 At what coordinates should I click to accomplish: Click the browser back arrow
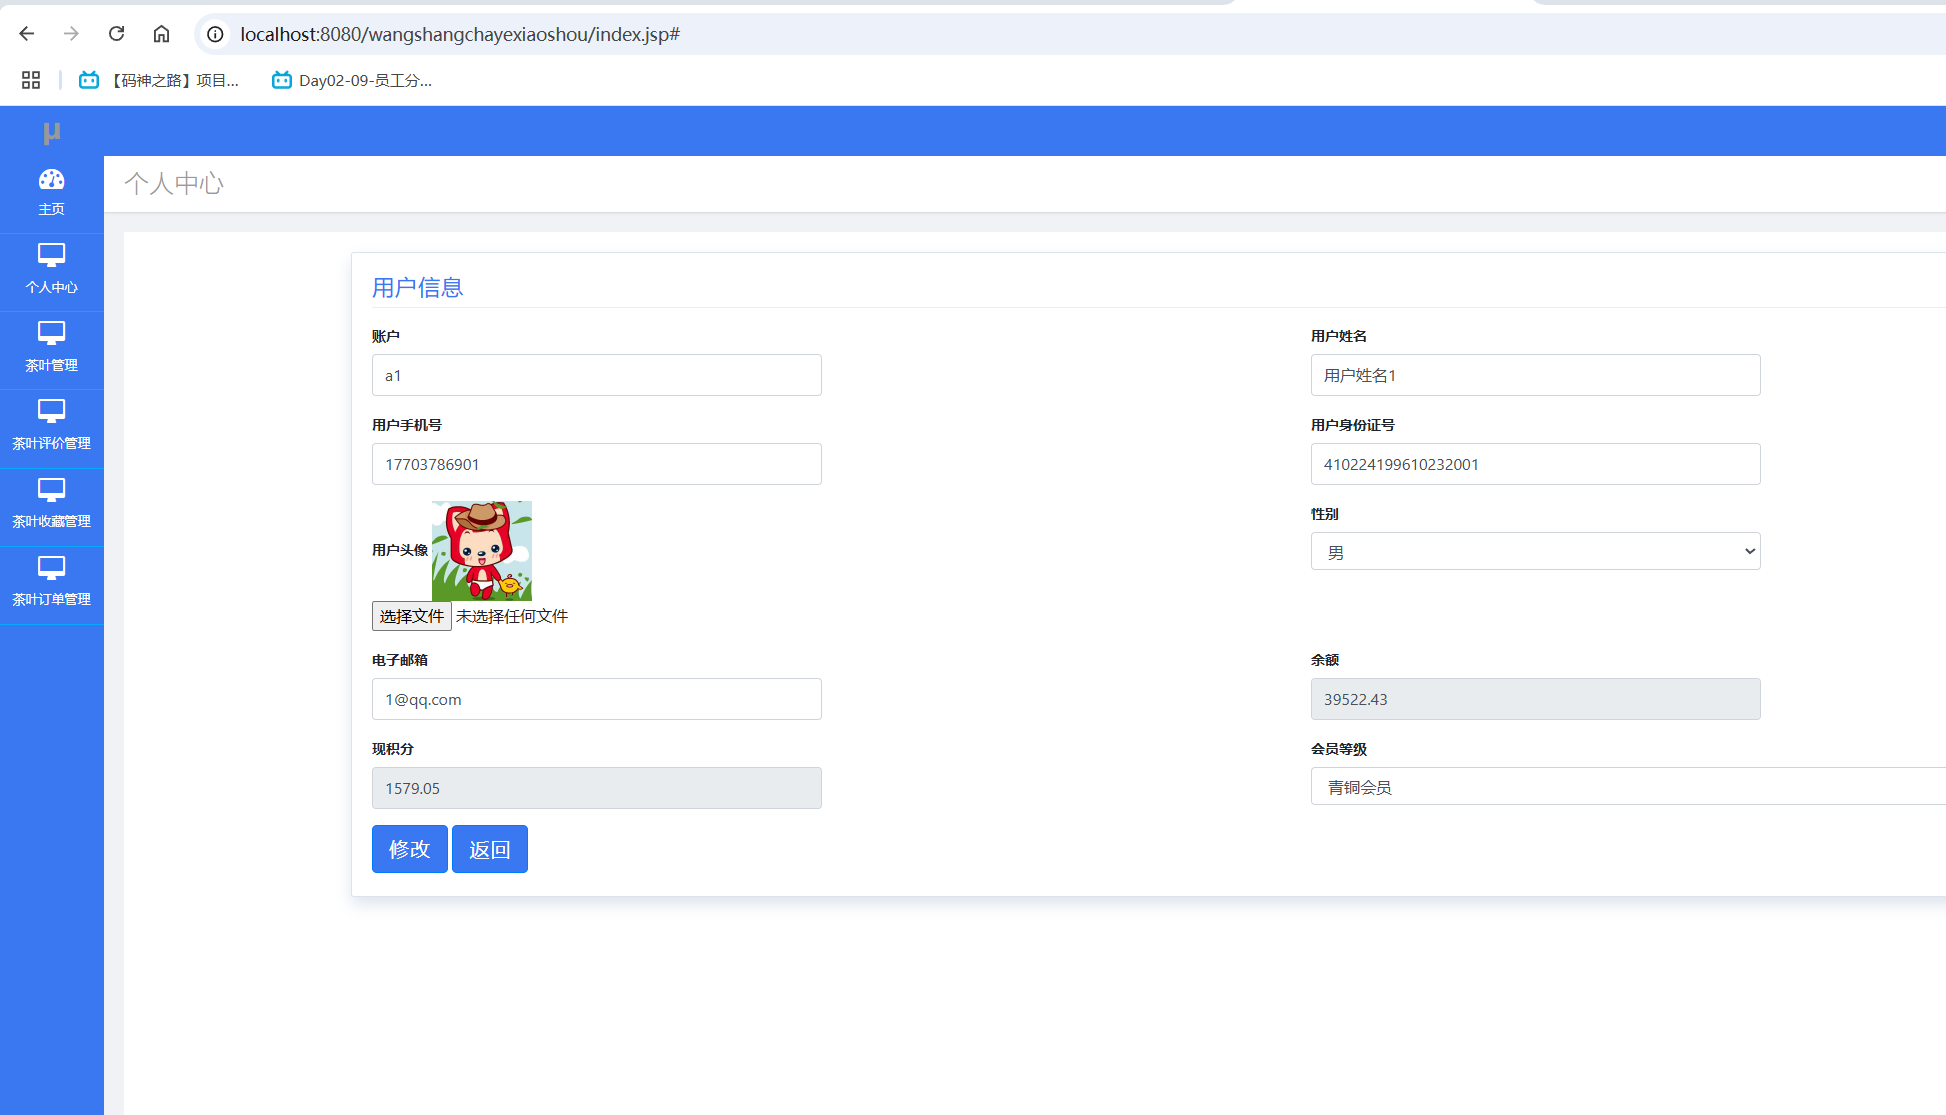tap(27, 34)
